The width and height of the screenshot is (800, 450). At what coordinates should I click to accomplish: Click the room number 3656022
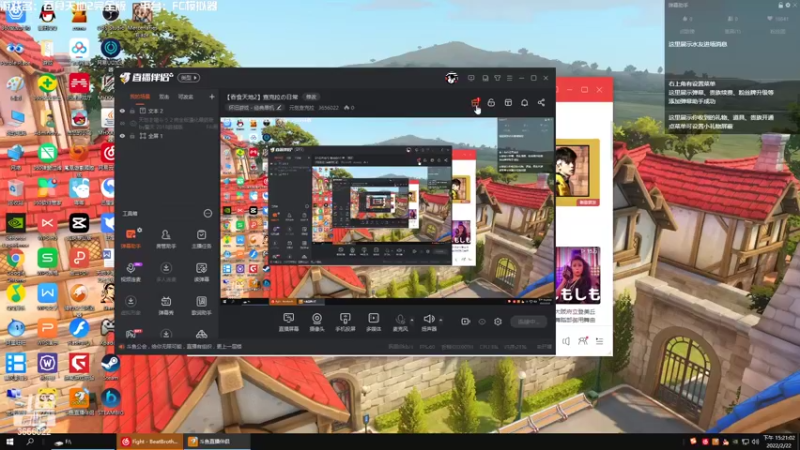[x=329, y=108]
